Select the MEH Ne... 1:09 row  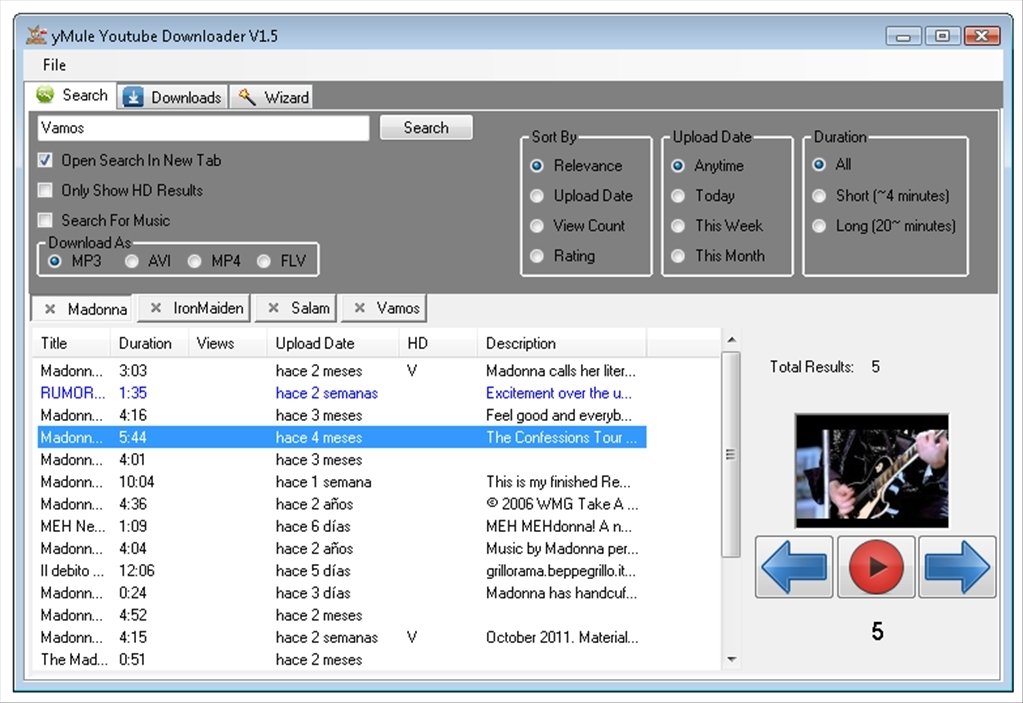342,526
